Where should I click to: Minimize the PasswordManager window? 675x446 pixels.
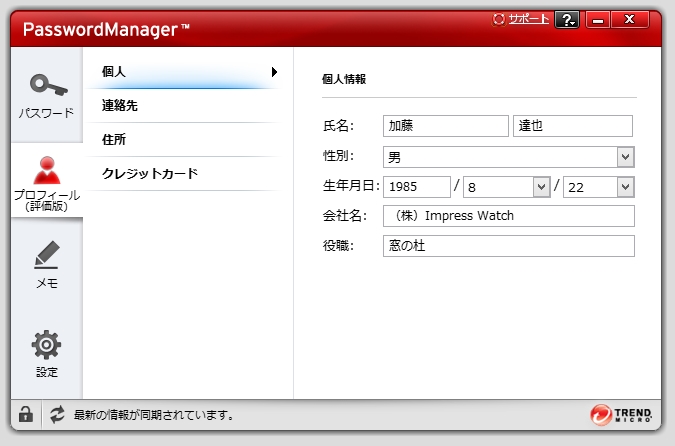[x=598, y=20]
